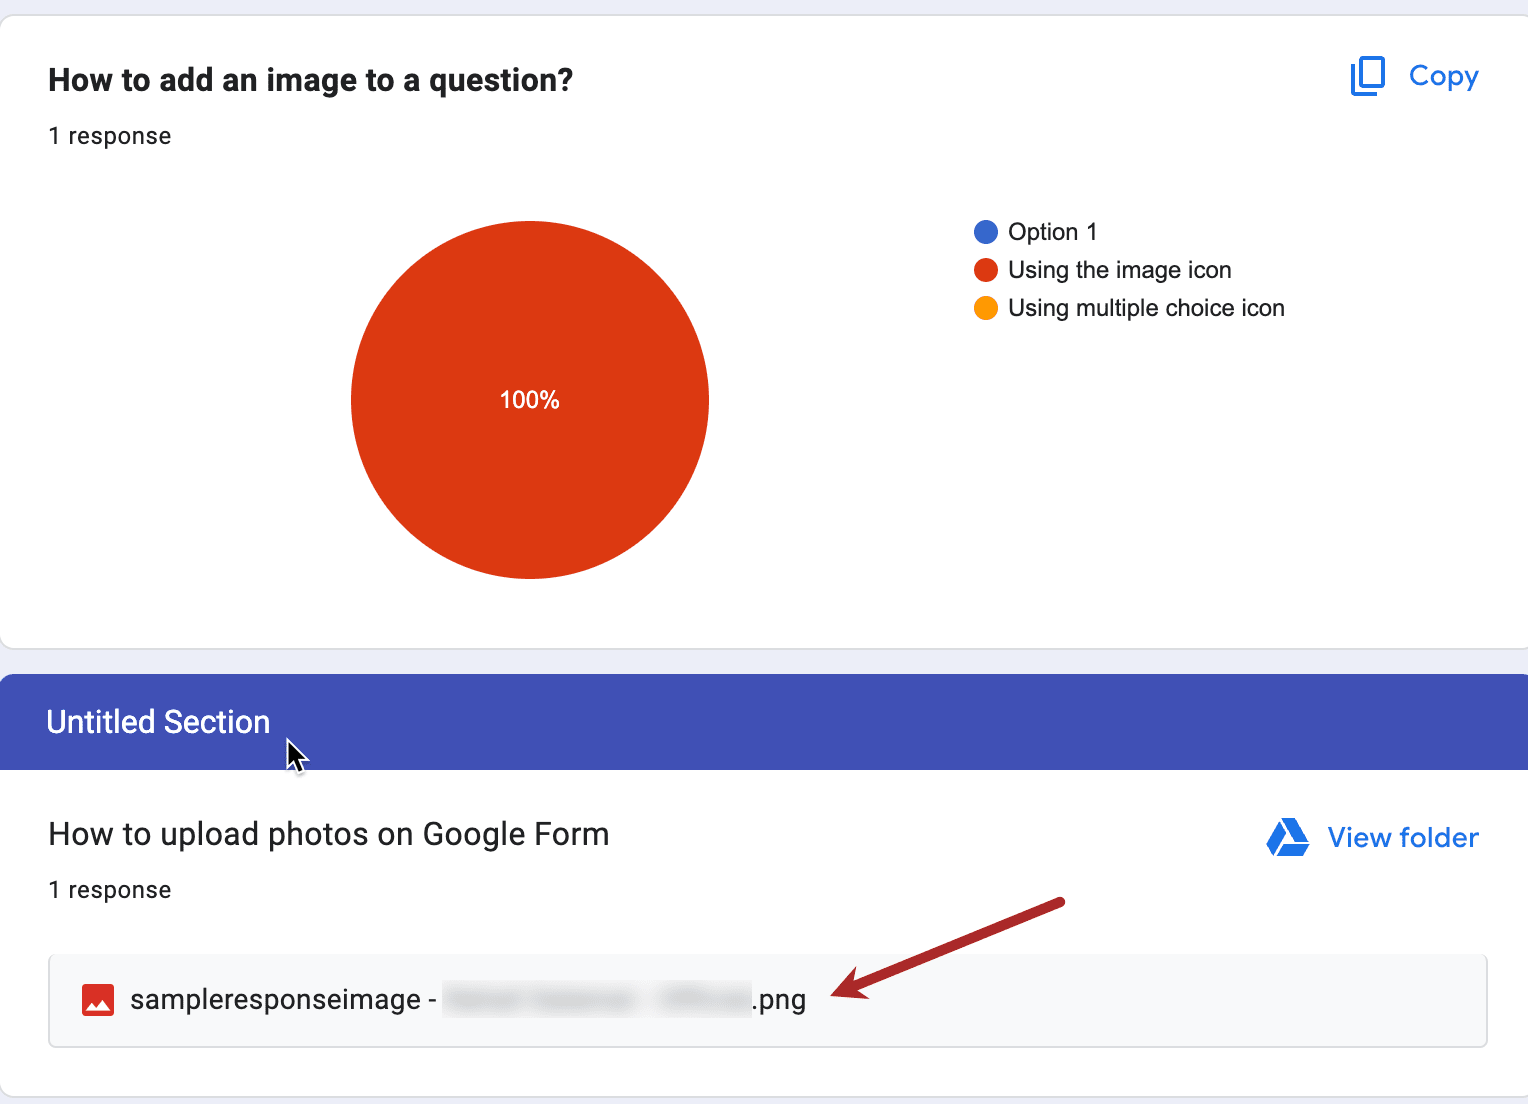Select the Option 1 legend label
This screenshot has width=1528, height=1104.
click(x=1052, y=232)
